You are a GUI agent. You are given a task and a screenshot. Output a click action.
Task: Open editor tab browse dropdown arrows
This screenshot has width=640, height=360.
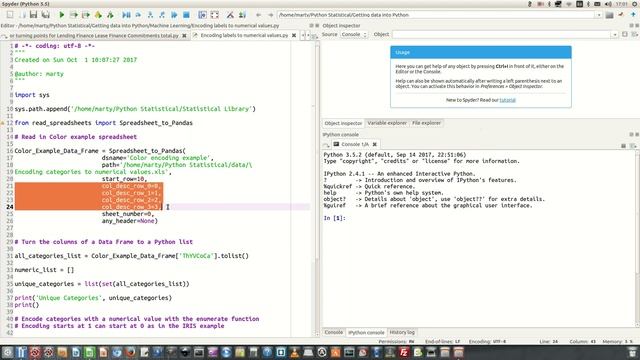[x=305, y=36]
